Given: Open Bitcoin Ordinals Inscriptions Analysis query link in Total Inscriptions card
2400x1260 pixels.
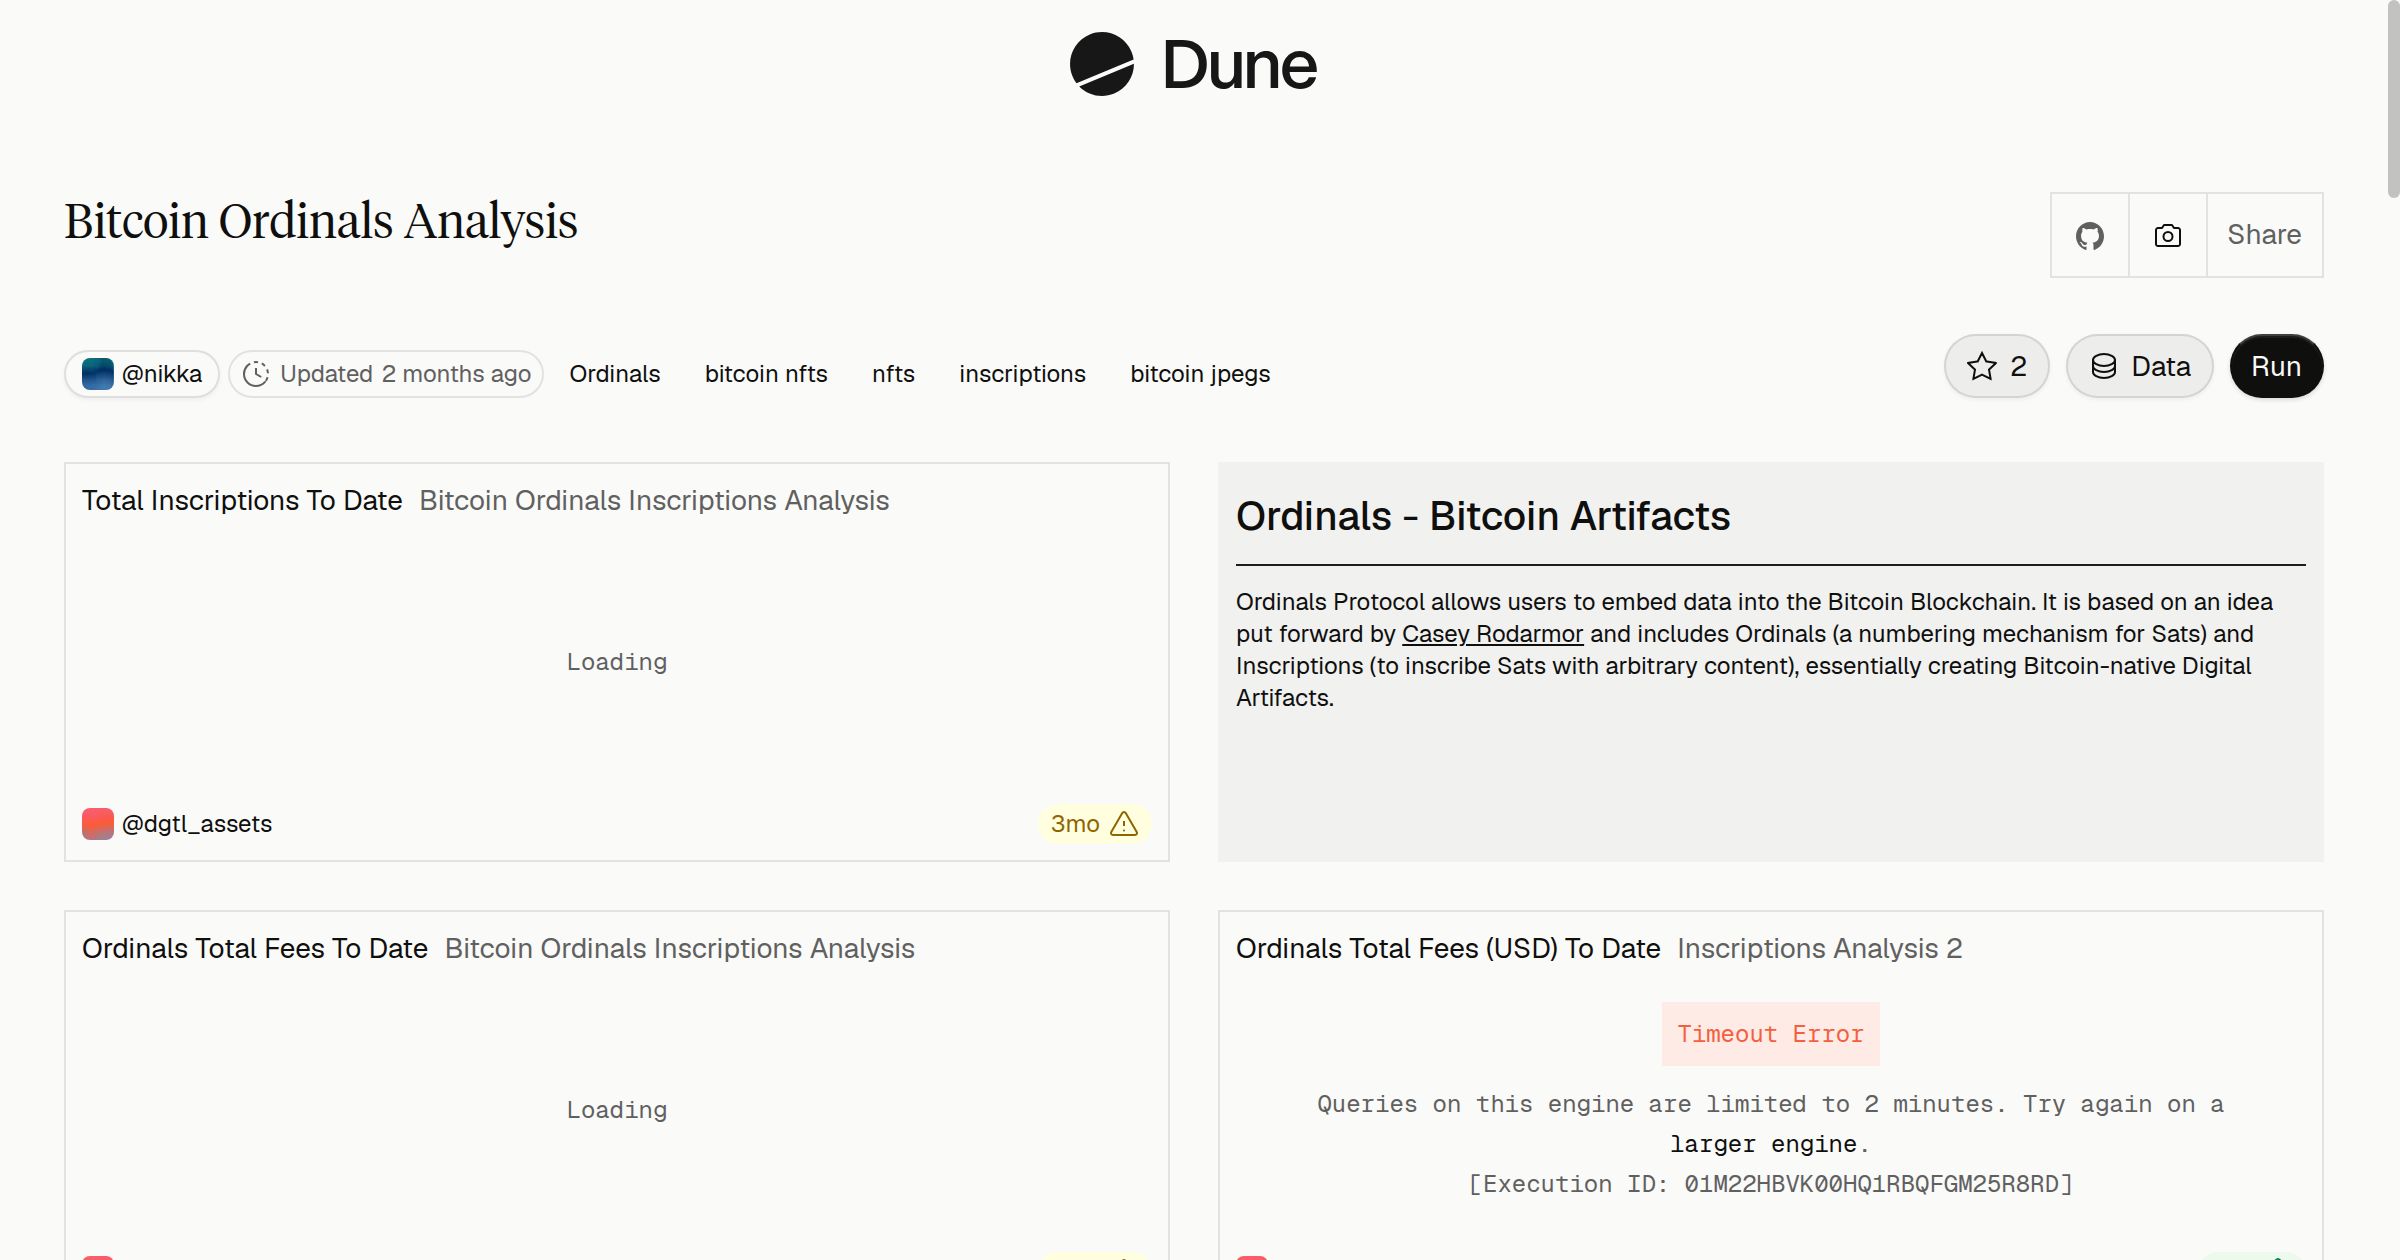Looking at the screenshot, I should pyautogui.click(x=654, y=500).
